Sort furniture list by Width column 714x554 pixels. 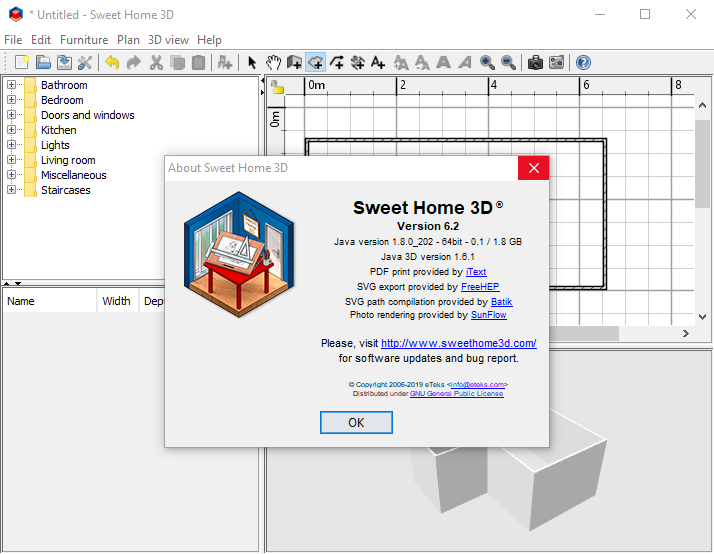117,301
